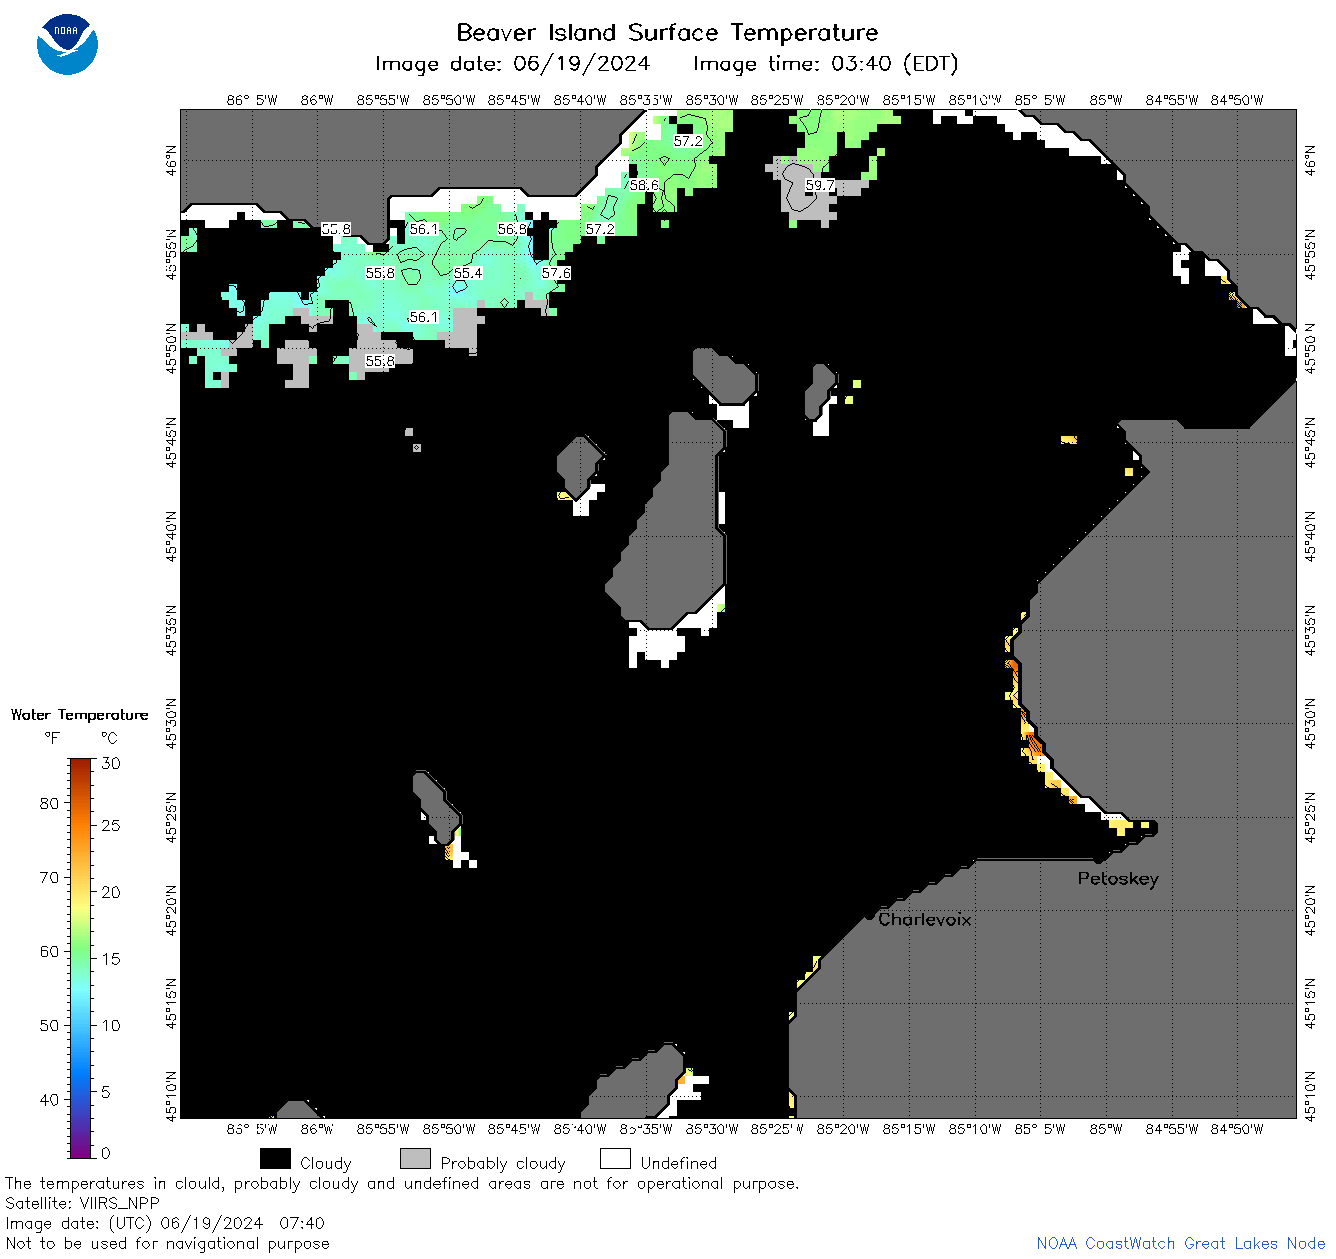Click the 0 Celsius scale tick
This screenshot has height=1259, width=1336.
[x=107, y=1153]
